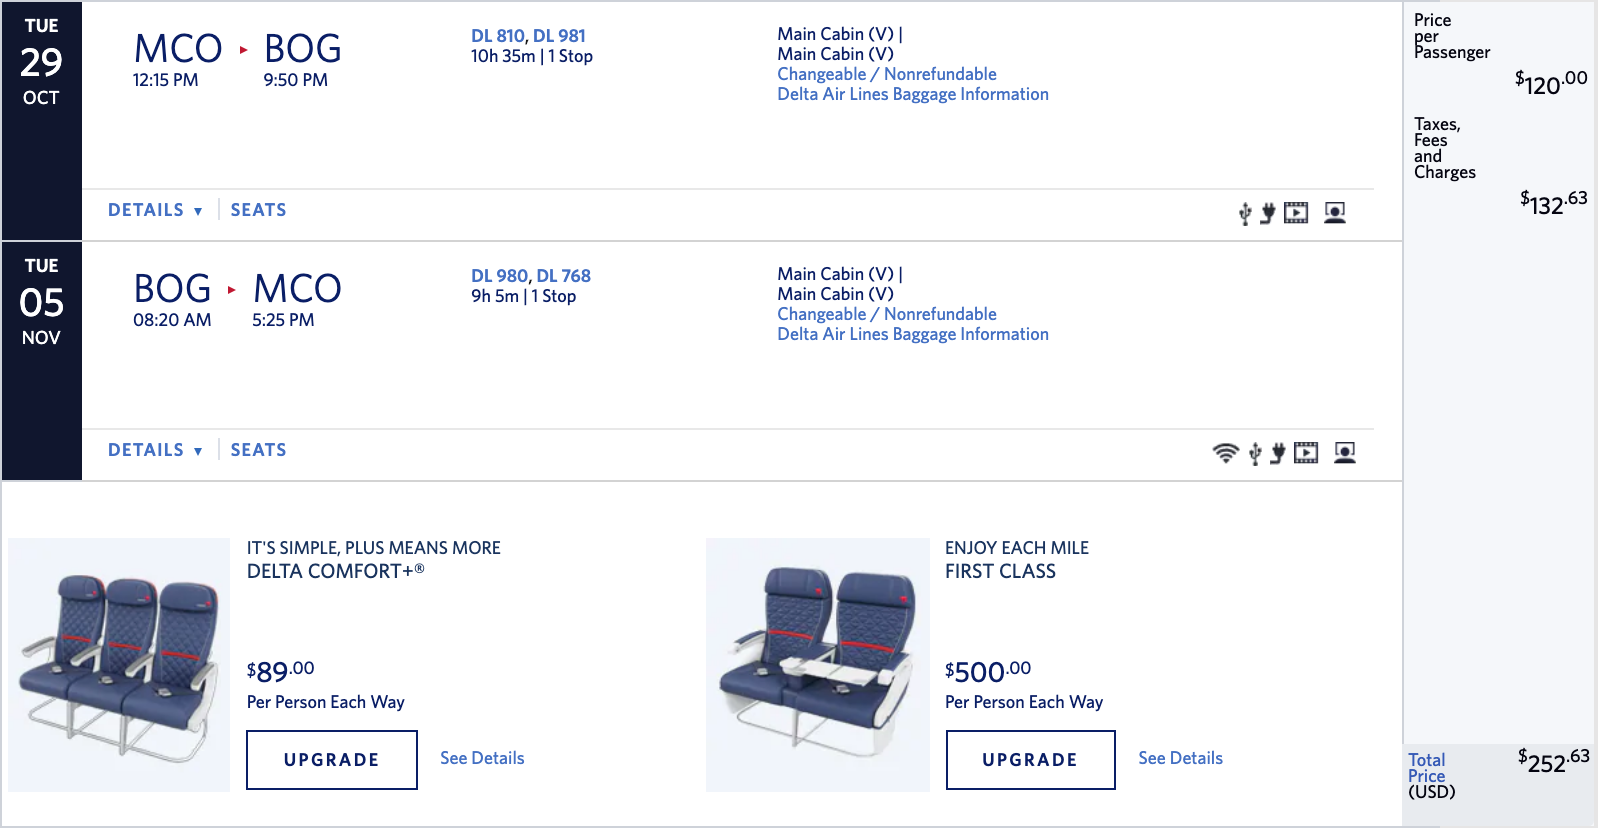This screenshot has width=1598, height=828.
Task: Click power outlet icon on the MCO to BOG flight
Action: pyautogui.click(x=1268, y=213)
